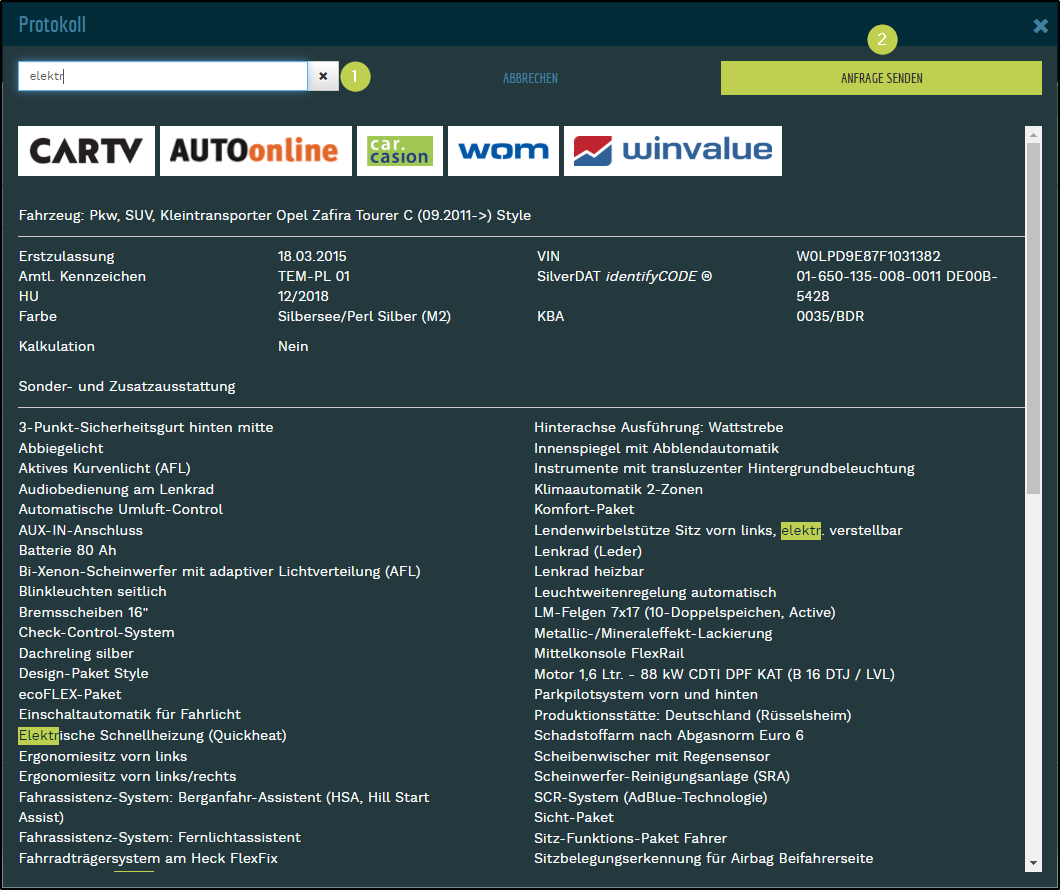Viewport: 1060px width, 890px height.
Task: Click the green step 1 badge
Action: (355, 76)
